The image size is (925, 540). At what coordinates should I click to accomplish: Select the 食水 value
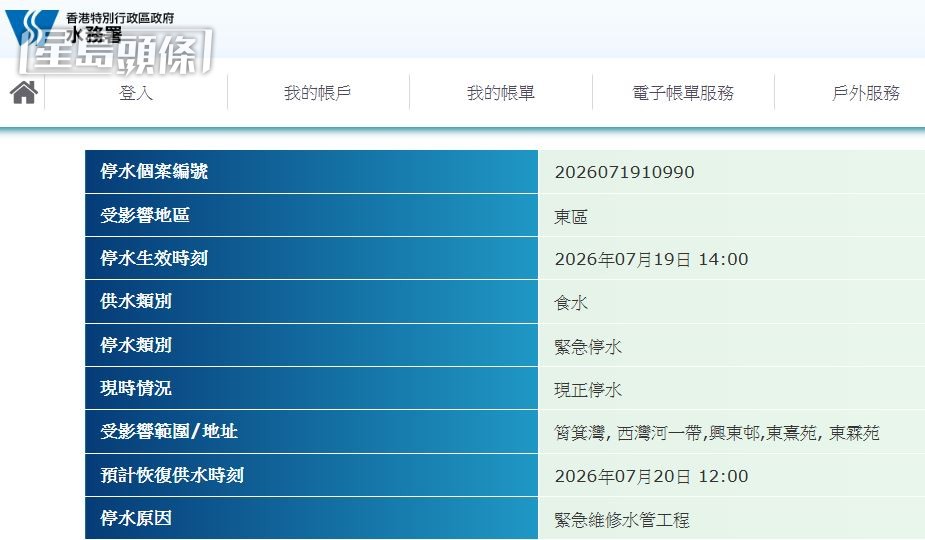(570, 303)
